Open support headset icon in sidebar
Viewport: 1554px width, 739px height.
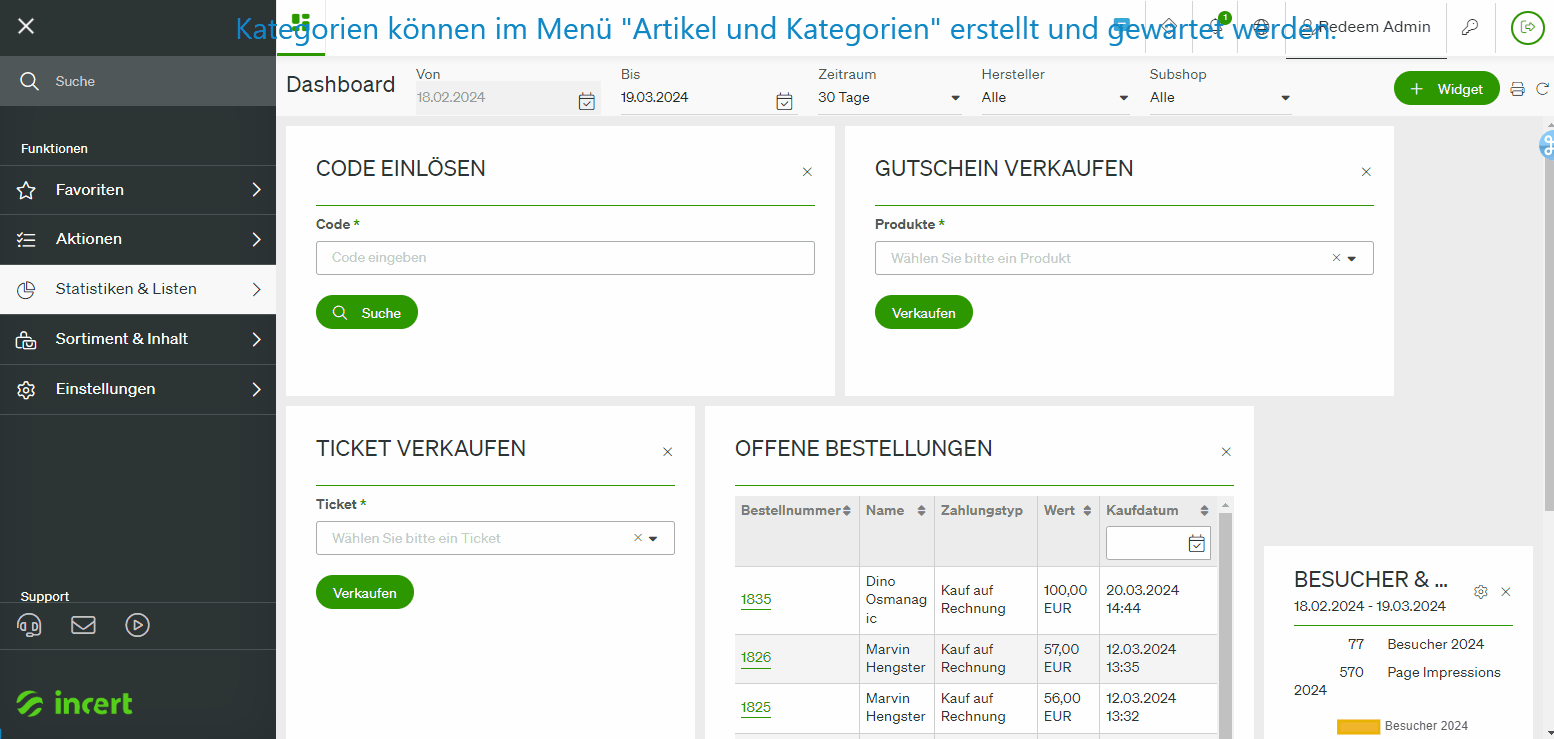(x=30, y=625)
